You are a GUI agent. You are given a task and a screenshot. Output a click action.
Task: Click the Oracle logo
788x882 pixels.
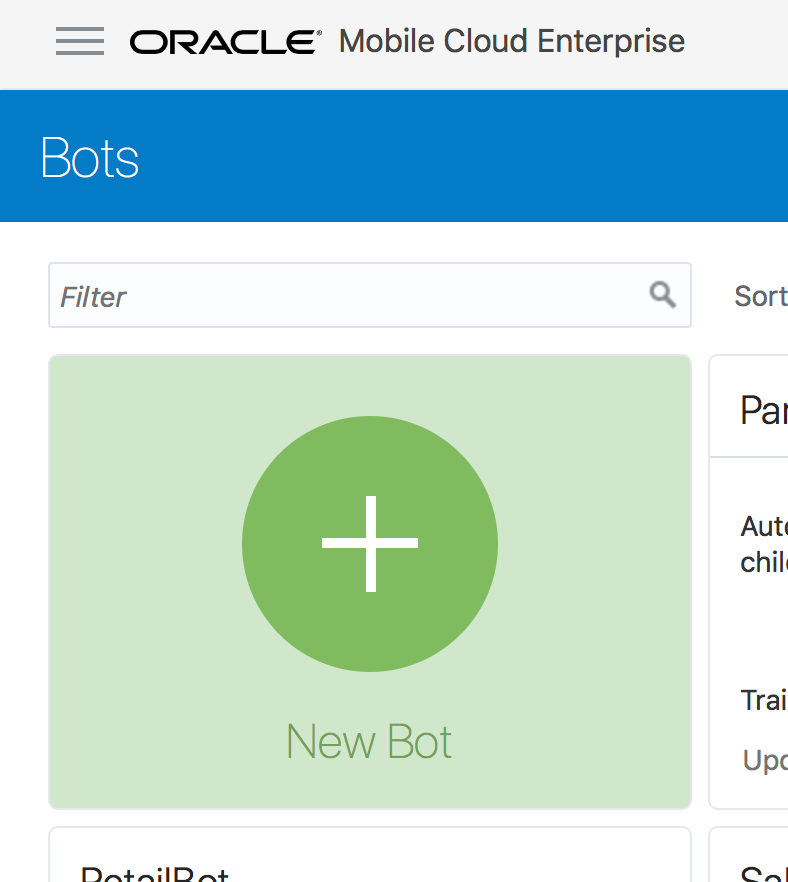tap(226, 42)
